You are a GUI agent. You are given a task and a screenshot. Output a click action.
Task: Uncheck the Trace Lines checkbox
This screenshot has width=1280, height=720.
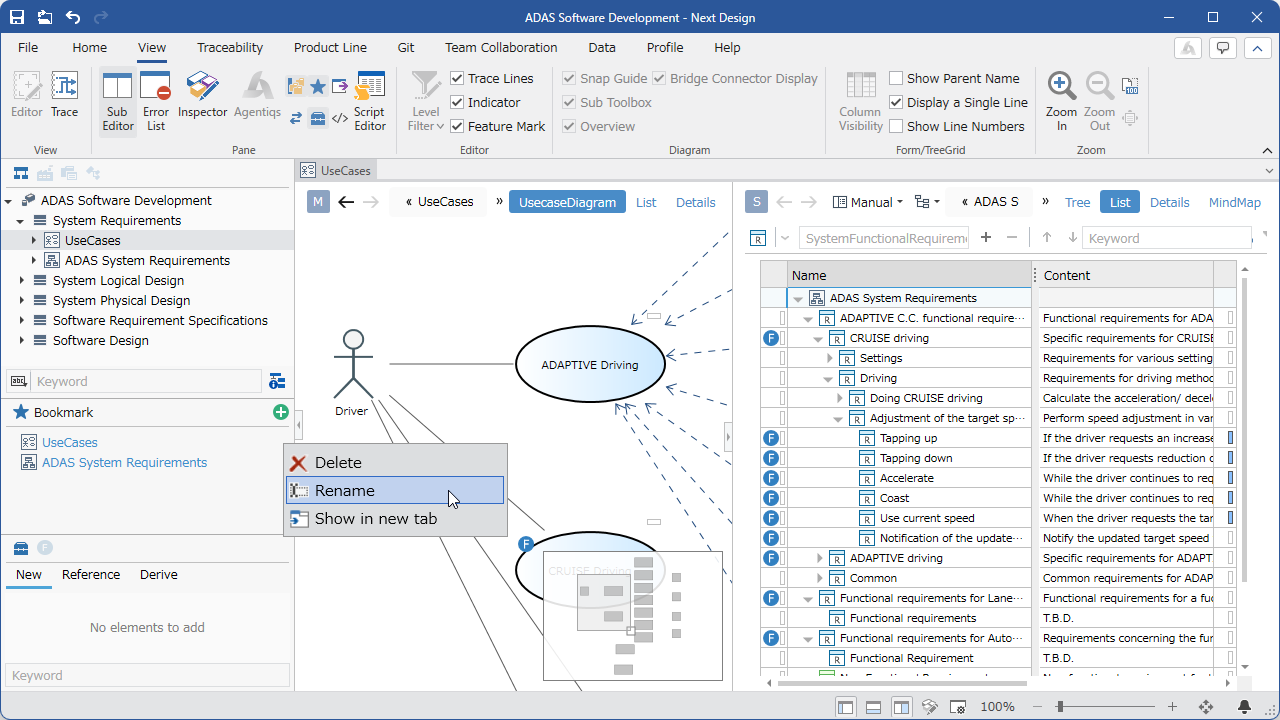pos(457,78)
